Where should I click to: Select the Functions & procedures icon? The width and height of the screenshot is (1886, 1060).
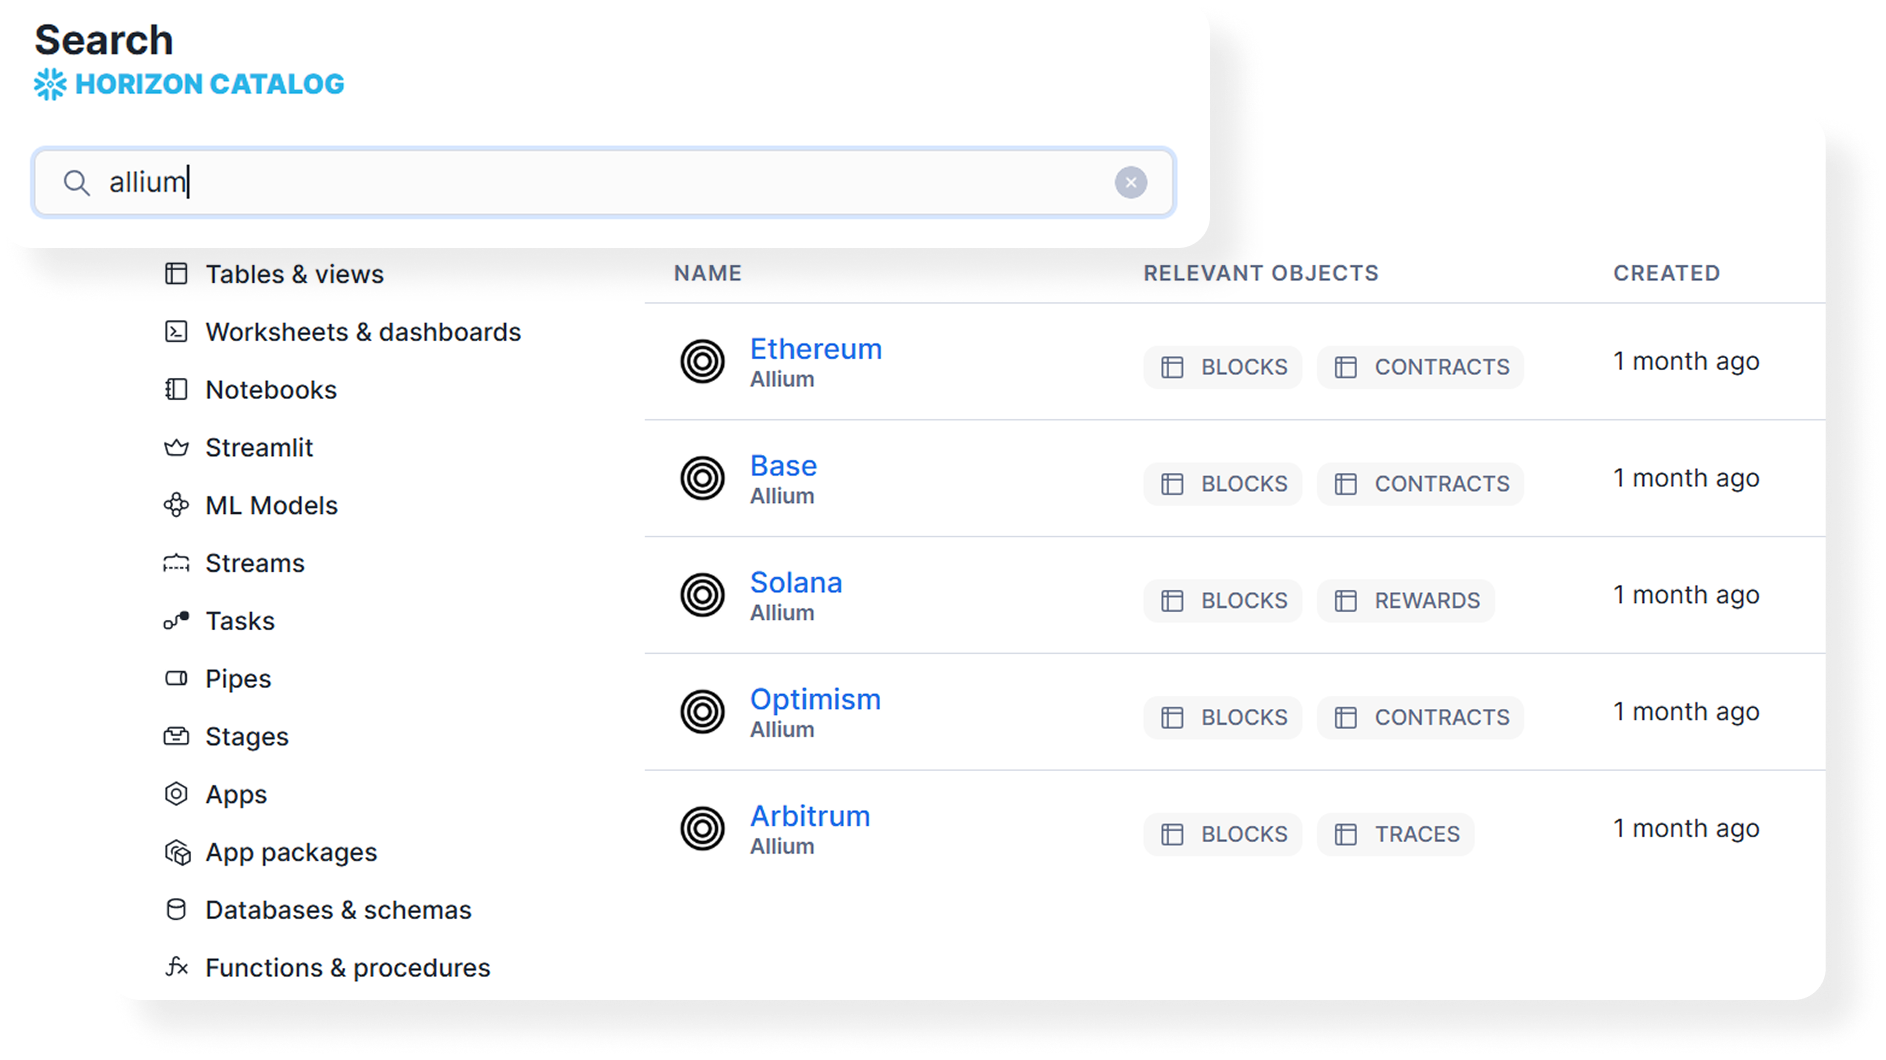click(177, 967)
